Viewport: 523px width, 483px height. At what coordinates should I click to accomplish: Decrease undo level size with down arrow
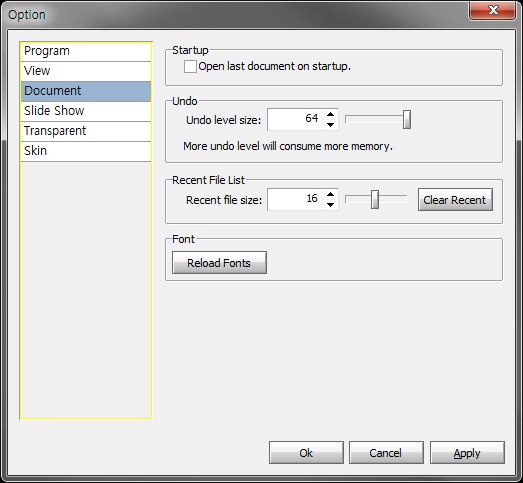pos(330,125)
